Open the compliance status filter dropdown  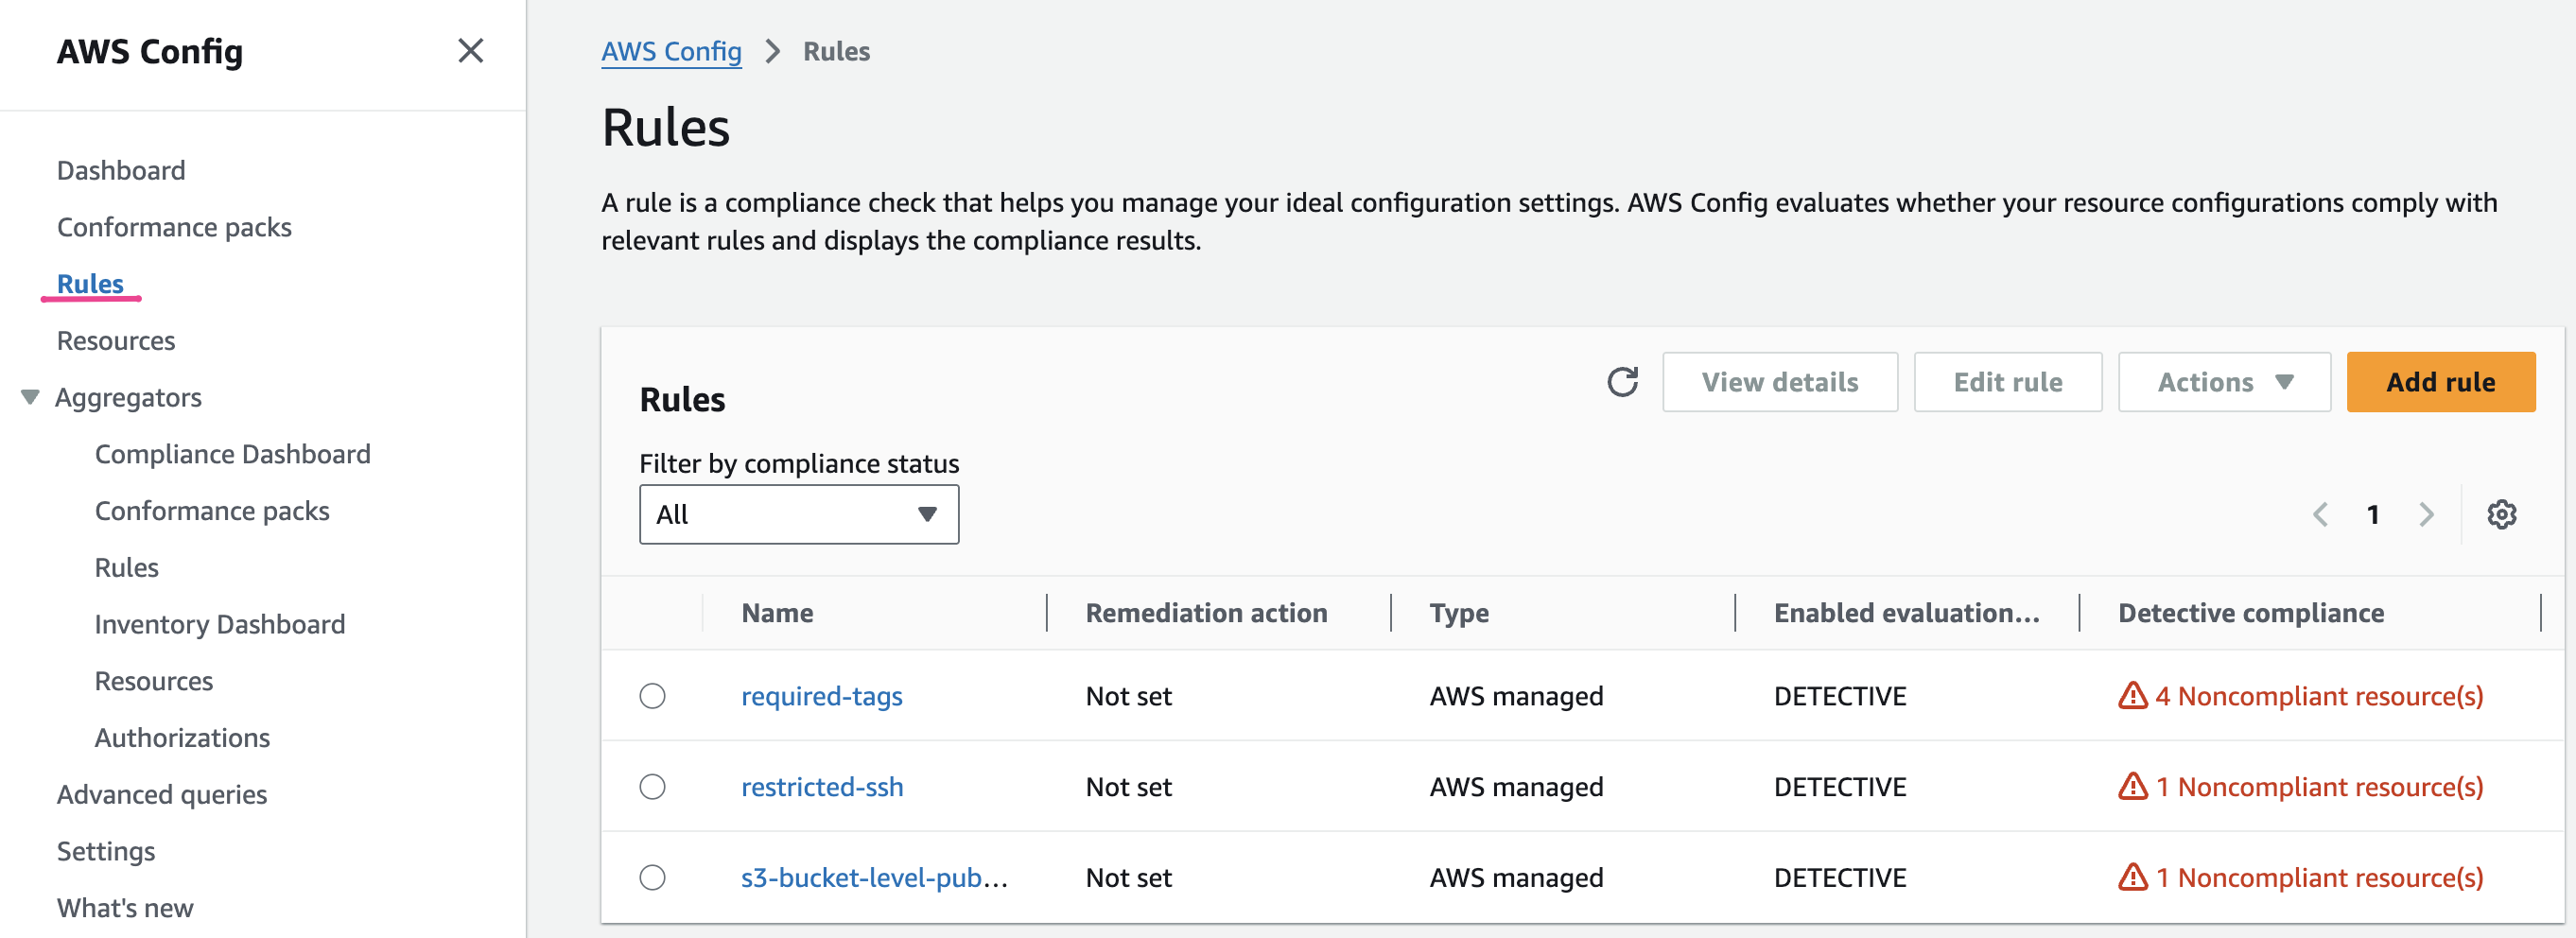pyautogui.click(x=798, y=515)
